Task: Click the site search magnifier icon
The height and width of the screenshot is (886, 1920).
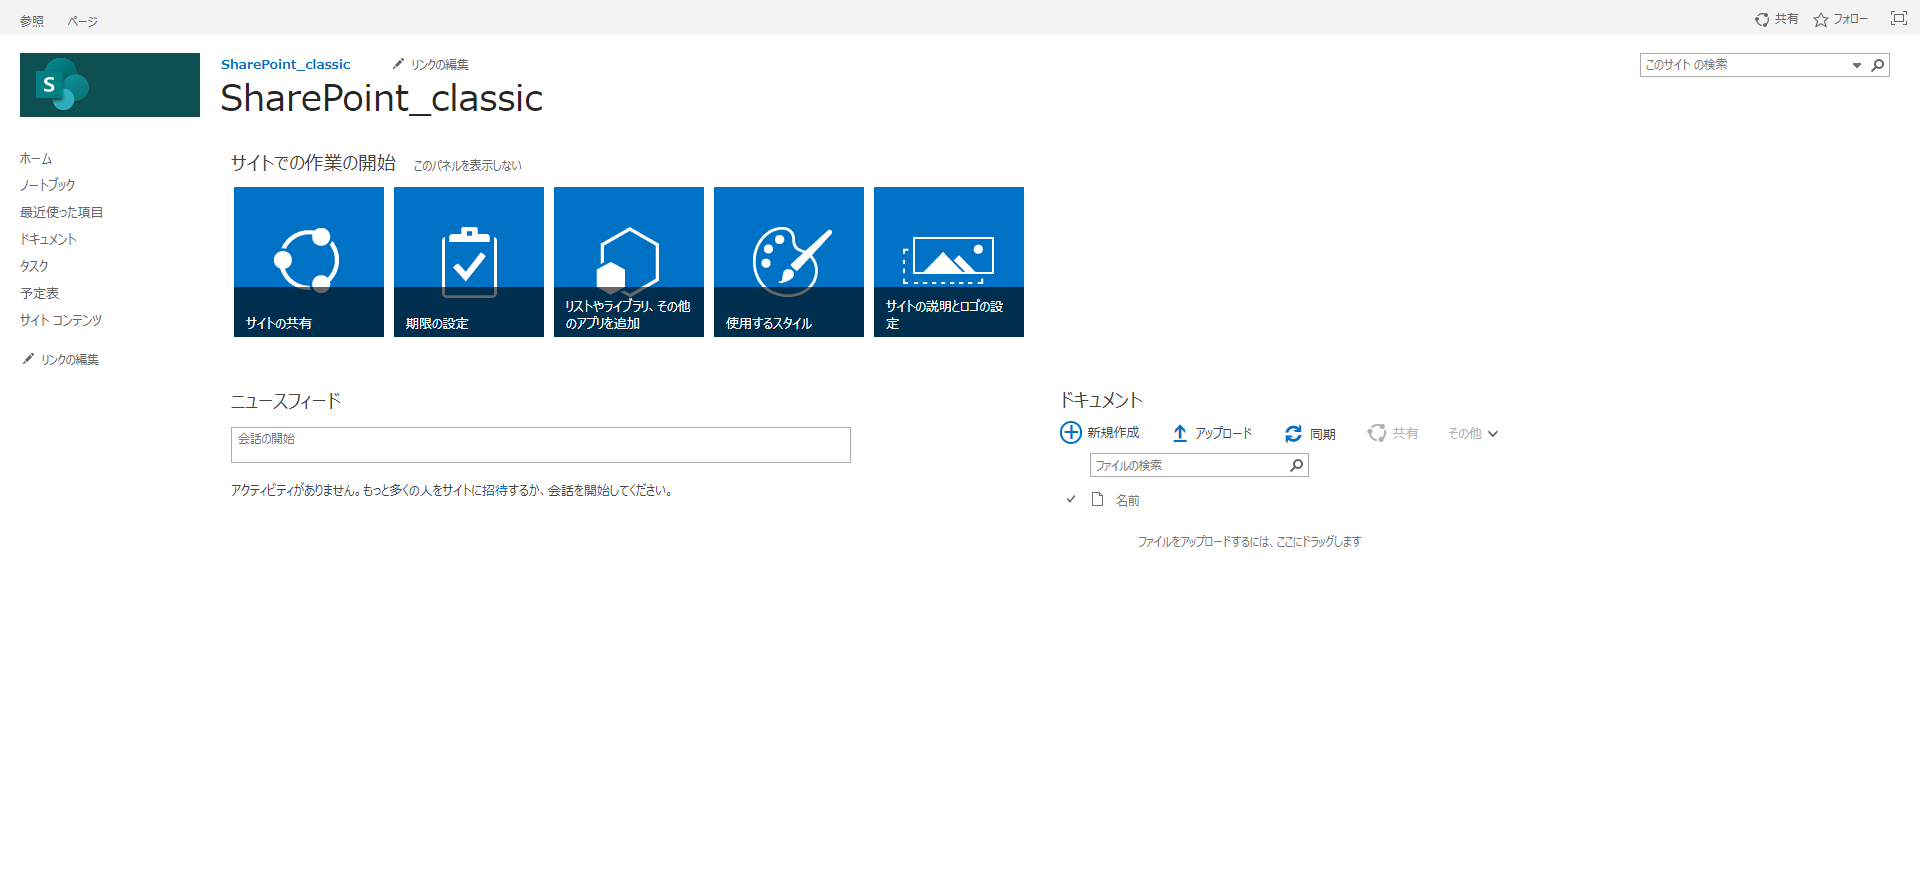Action: pos(1878,65)
